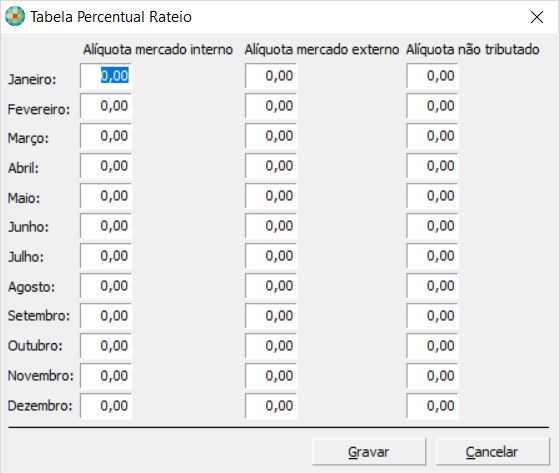Focus Agosto mercado interno field
This screenshot has height=473, width=559.
tap(106, 286)
